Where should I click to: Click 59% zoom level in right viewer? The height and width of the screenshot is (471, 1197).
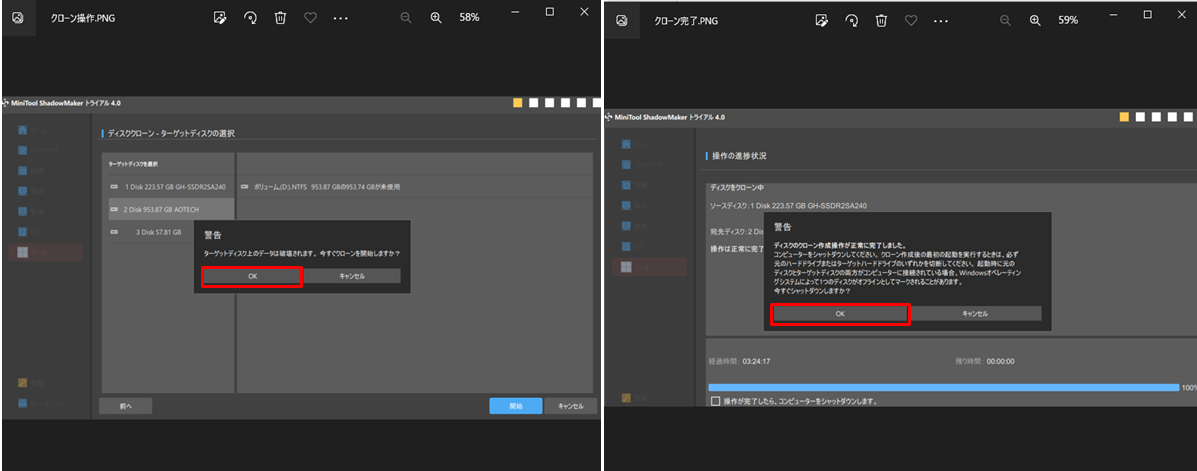click(1068, 21)
